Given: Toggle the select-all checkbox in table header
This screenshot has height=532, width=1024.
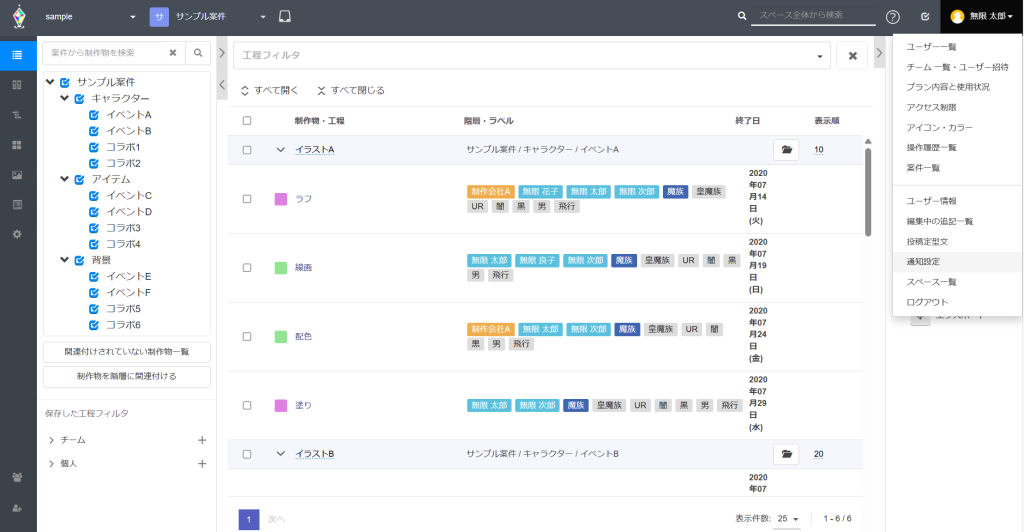Looking at the screenshot, I should [x=247, y=121].
